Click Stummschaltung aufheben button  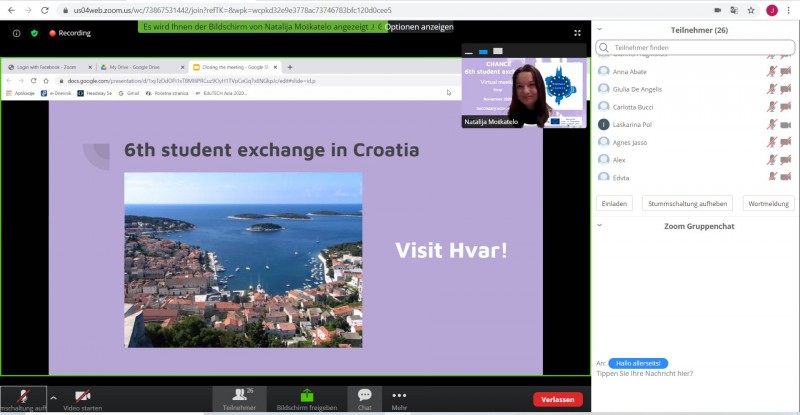point(687,203)
